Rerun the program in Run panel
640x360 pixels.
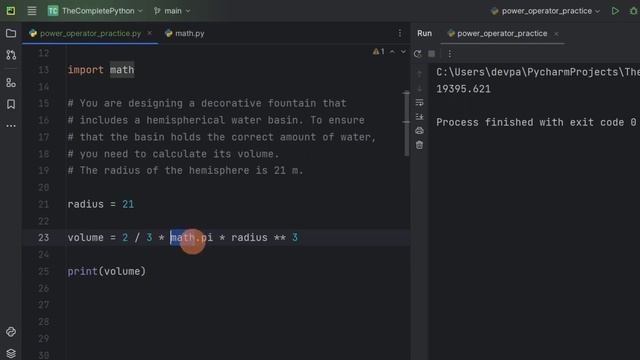coord(417,54)
